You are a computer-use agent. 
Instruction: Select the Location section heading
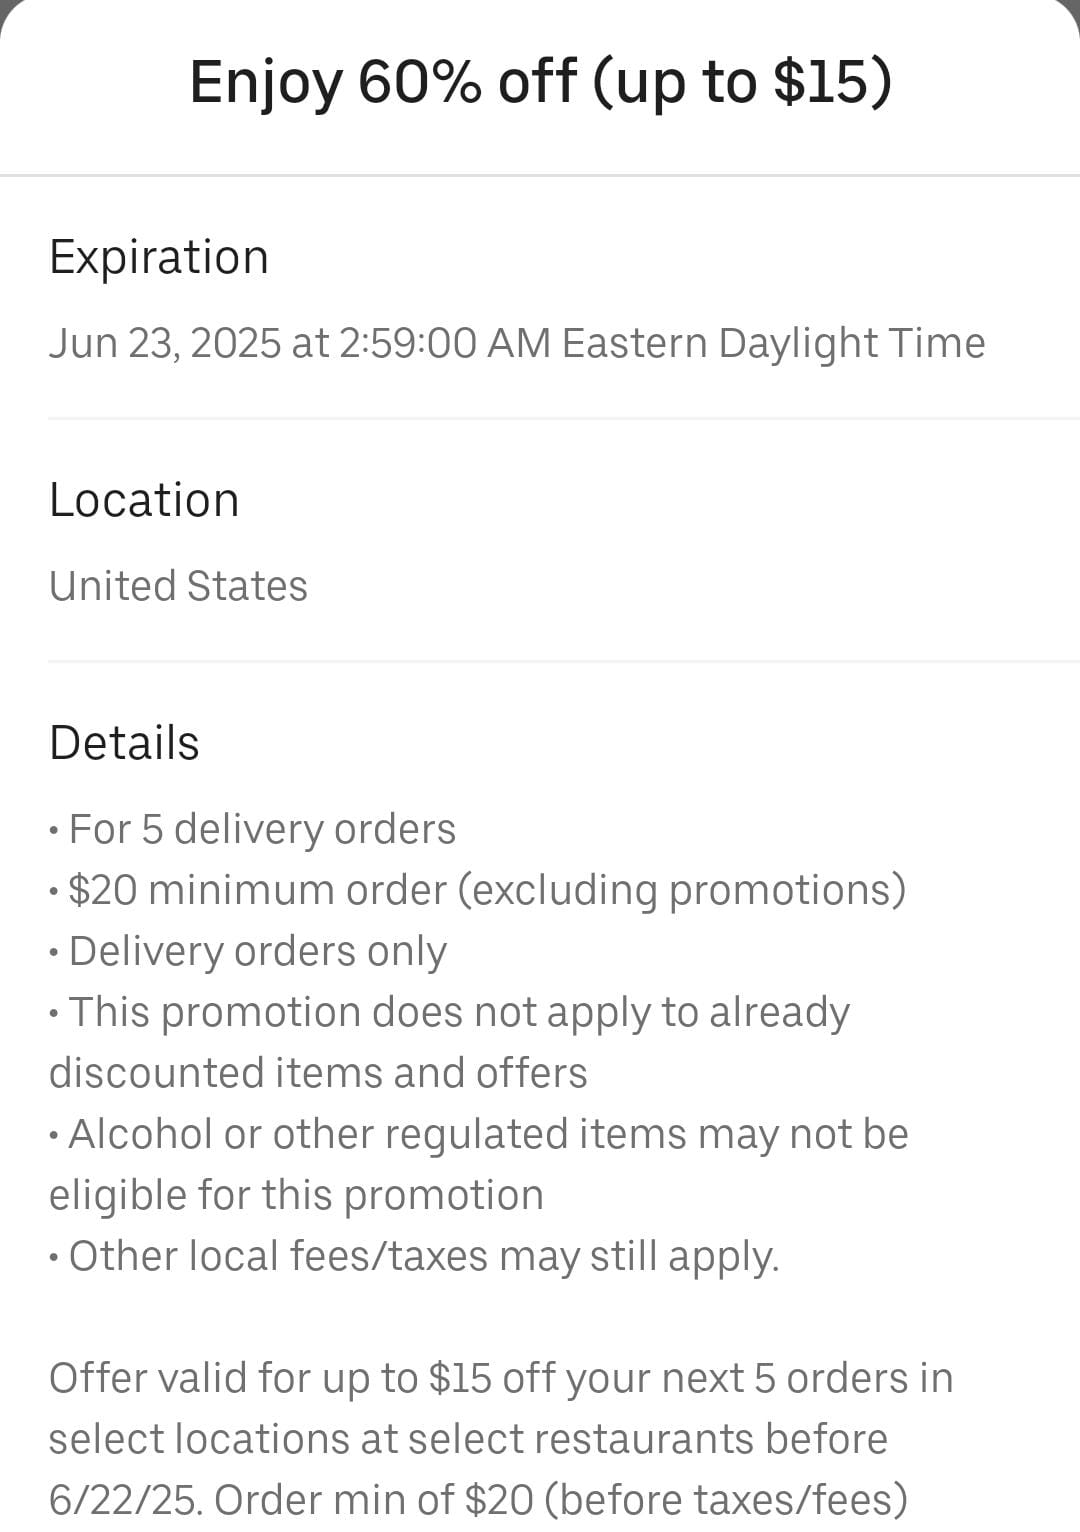(144, 500)
